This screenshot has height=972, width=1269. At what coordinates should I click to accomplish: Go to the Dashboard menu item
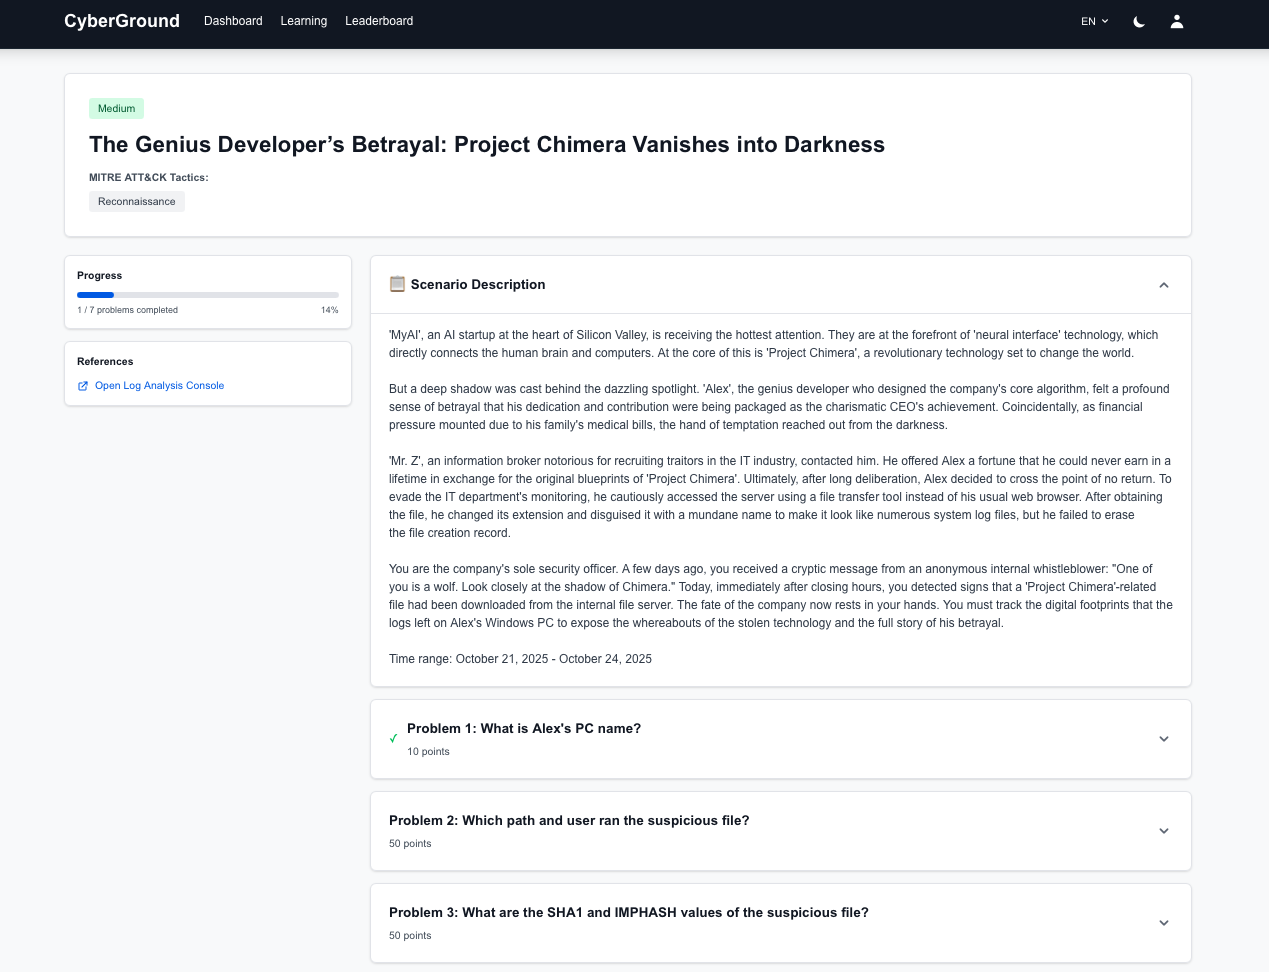(x=233, y=21)
